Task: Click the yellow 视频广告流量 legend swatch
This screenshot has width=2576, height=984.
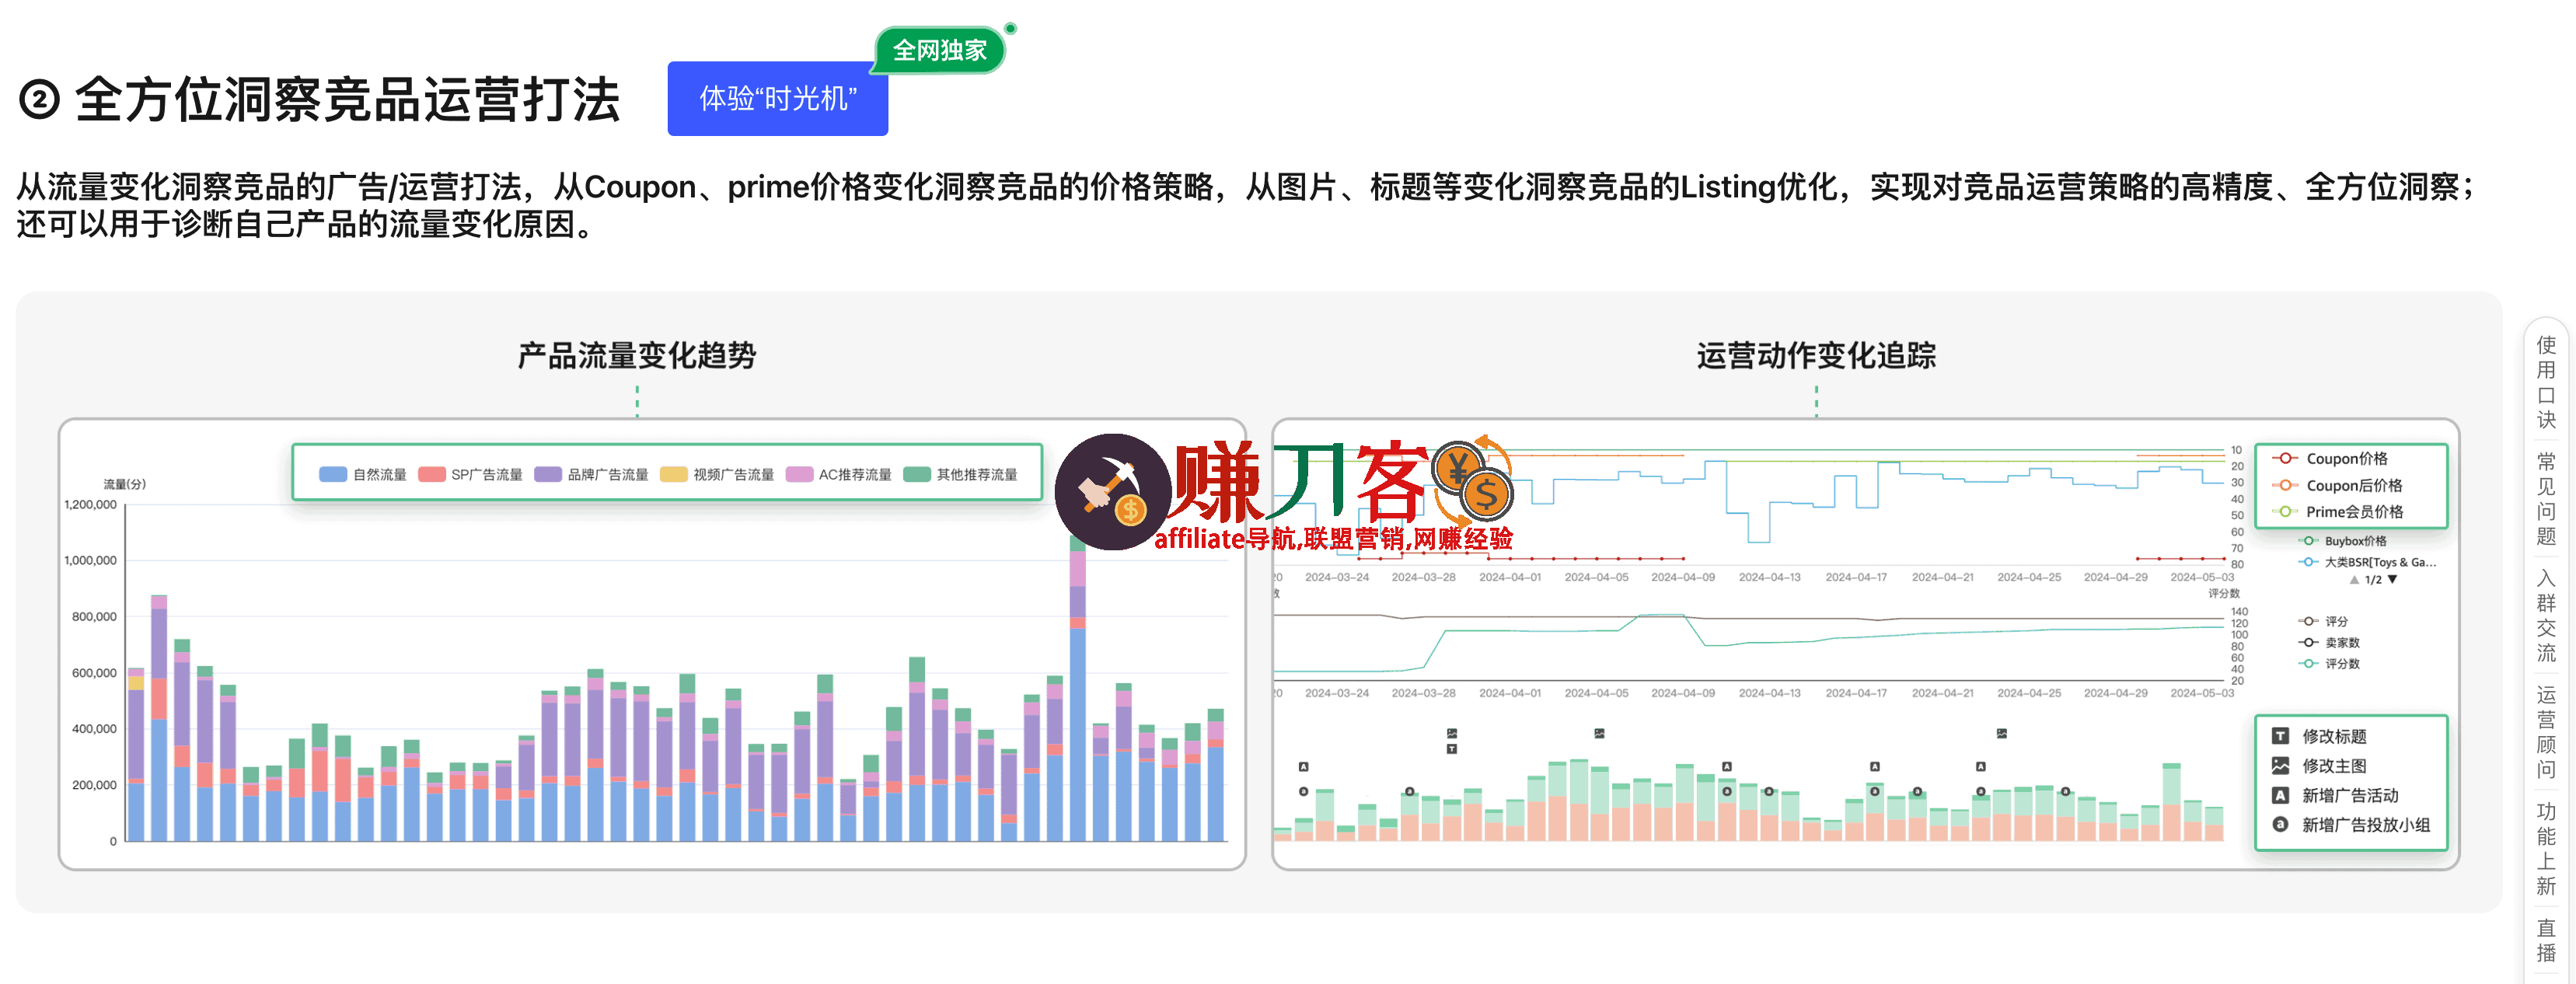Action: [674, 474]
